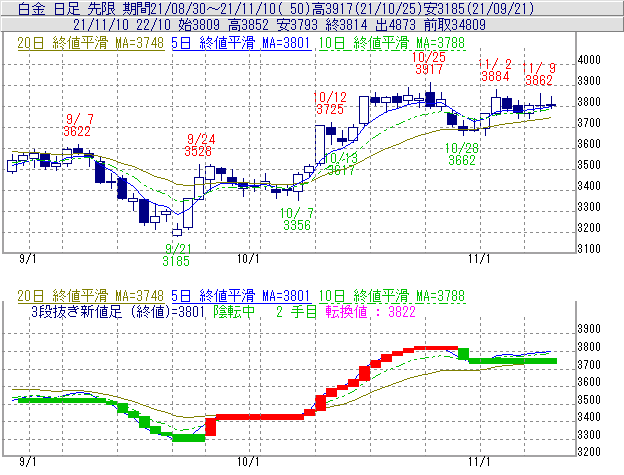Click the tall white candlestick on 10/12
The image size is (624, 475).
(x=320, y=144)
